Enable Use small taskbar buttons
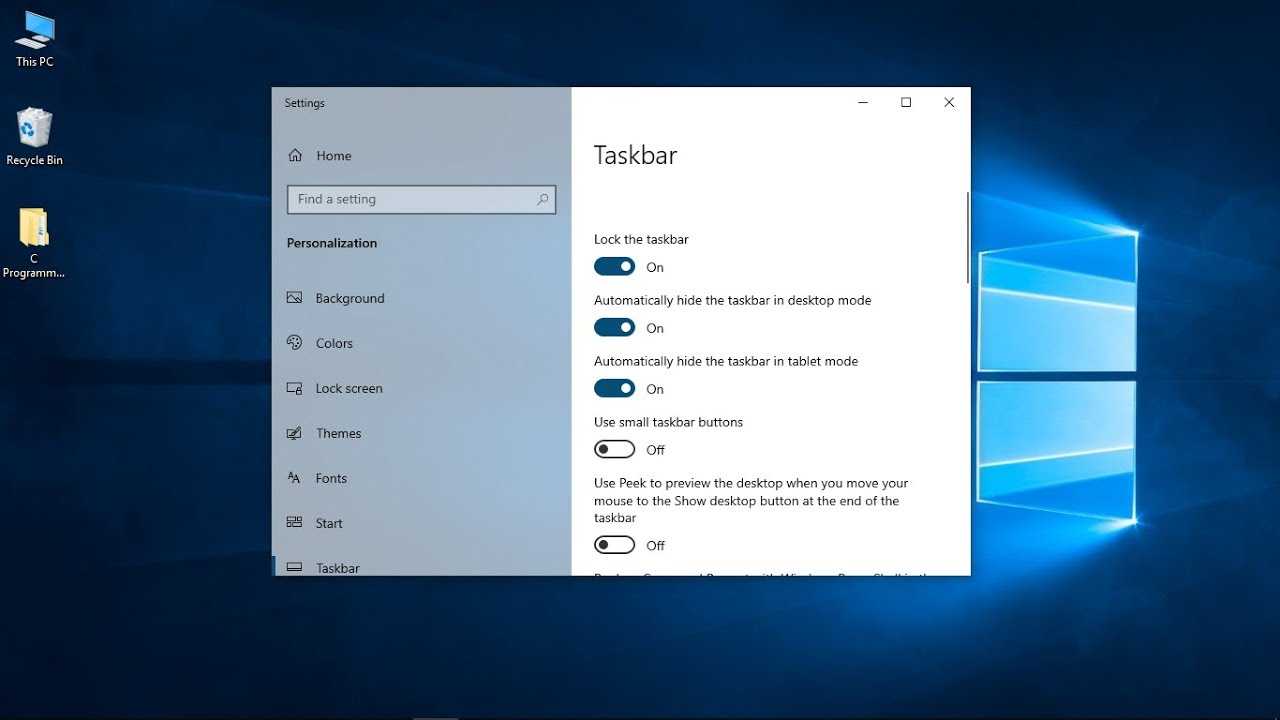The image size is (1280, 720). click(x=614, y=450)
